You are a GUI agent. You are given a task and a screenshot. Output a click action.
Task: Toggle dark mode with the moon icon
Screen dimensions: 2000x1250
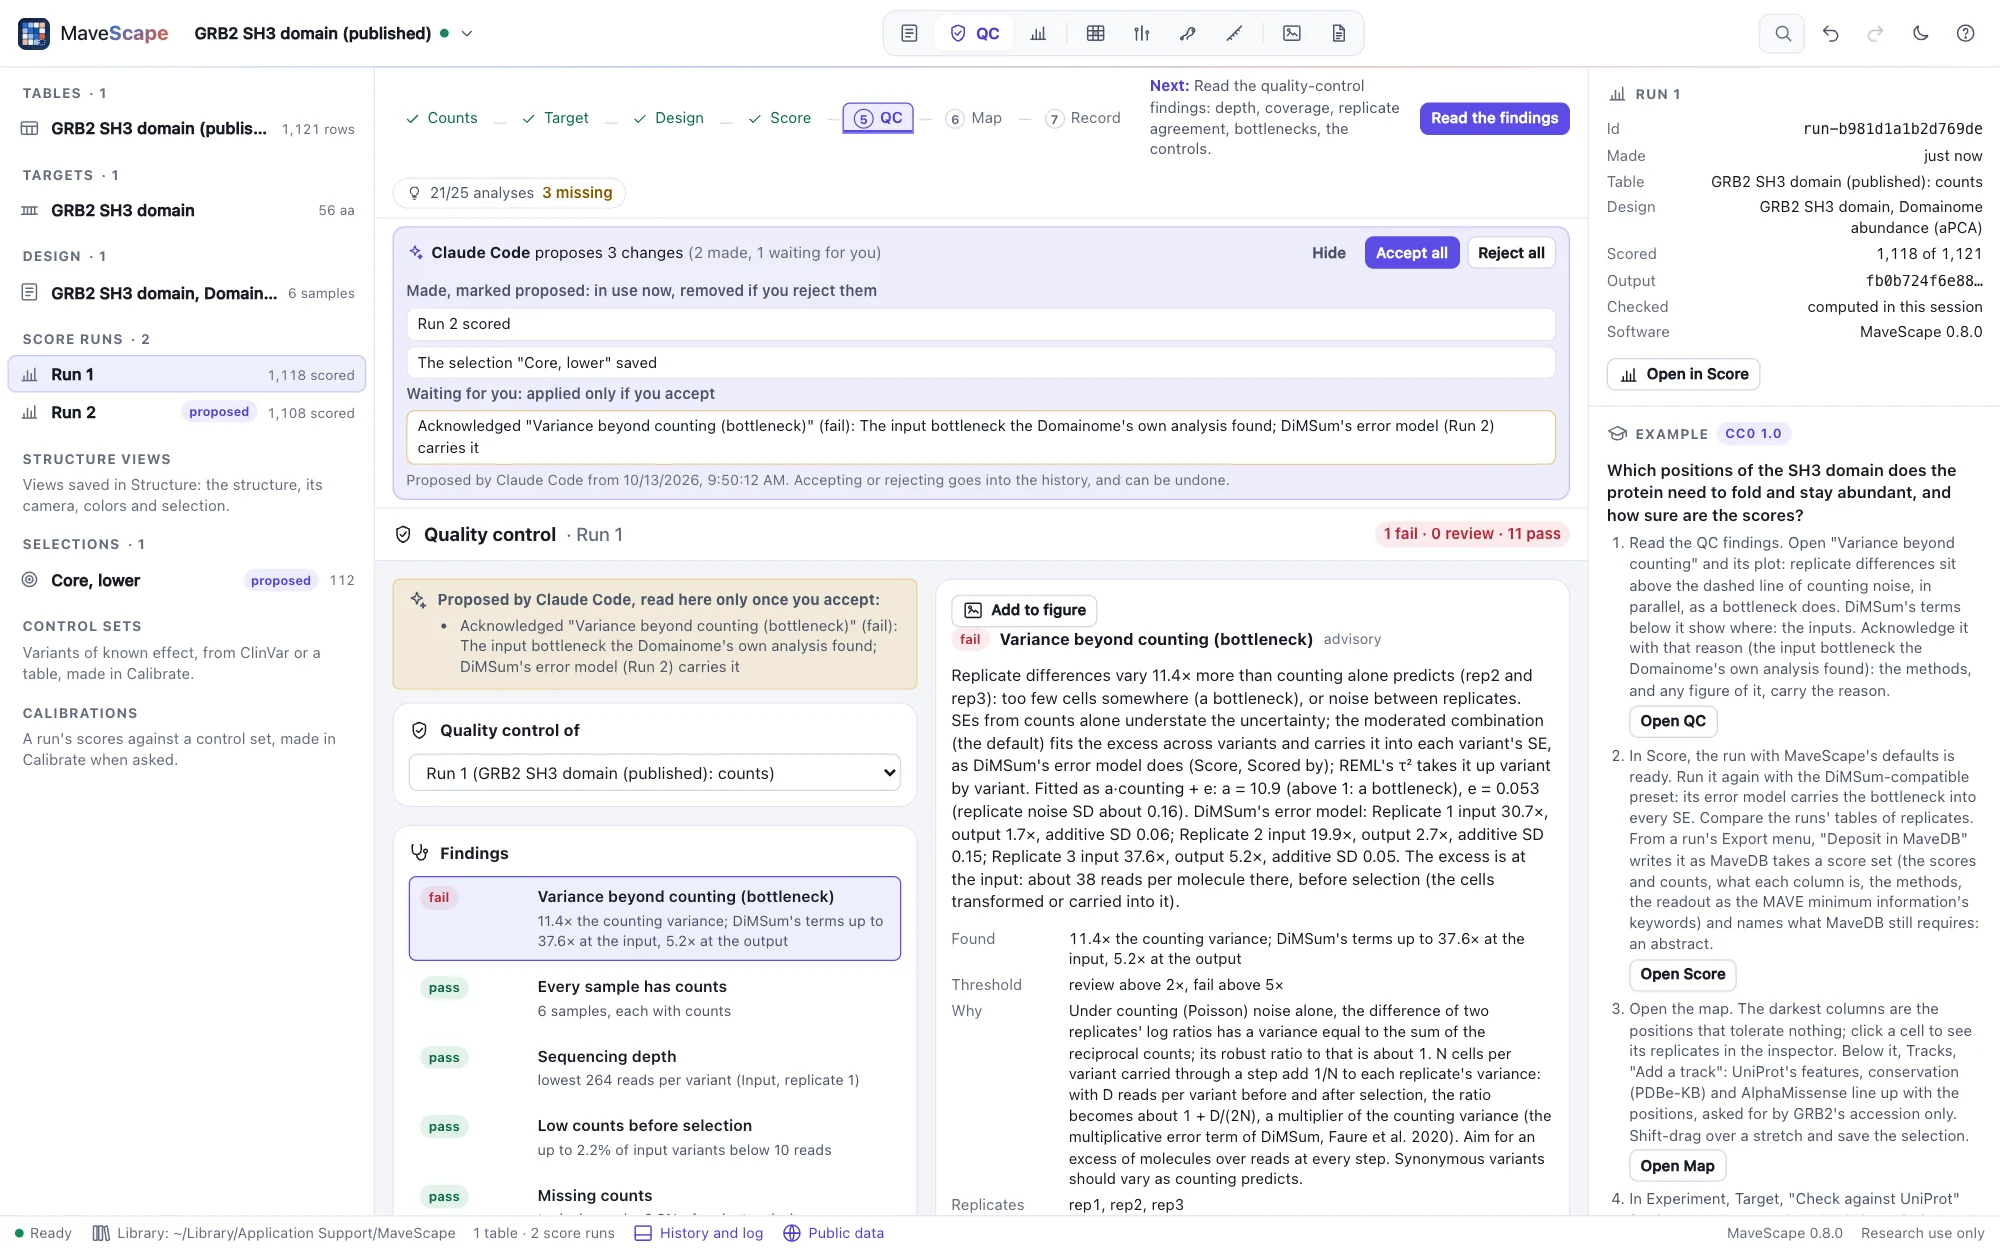pos(1920,33)
